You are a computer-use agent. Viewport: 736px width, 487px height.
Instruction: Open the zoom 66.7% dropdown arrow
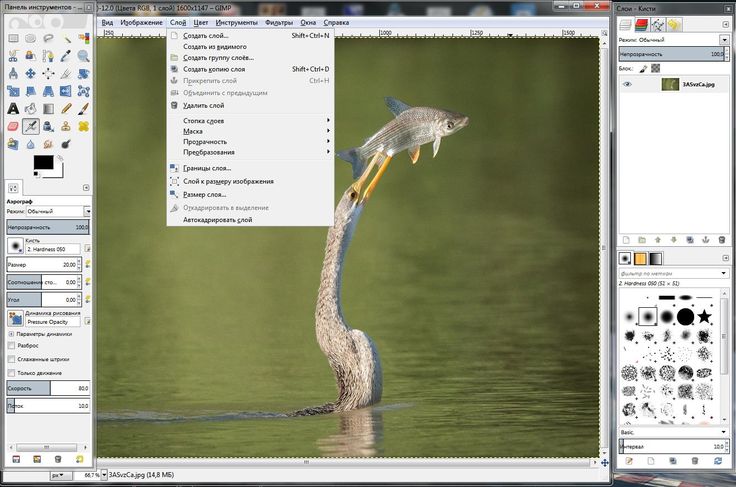click(104, 475)
